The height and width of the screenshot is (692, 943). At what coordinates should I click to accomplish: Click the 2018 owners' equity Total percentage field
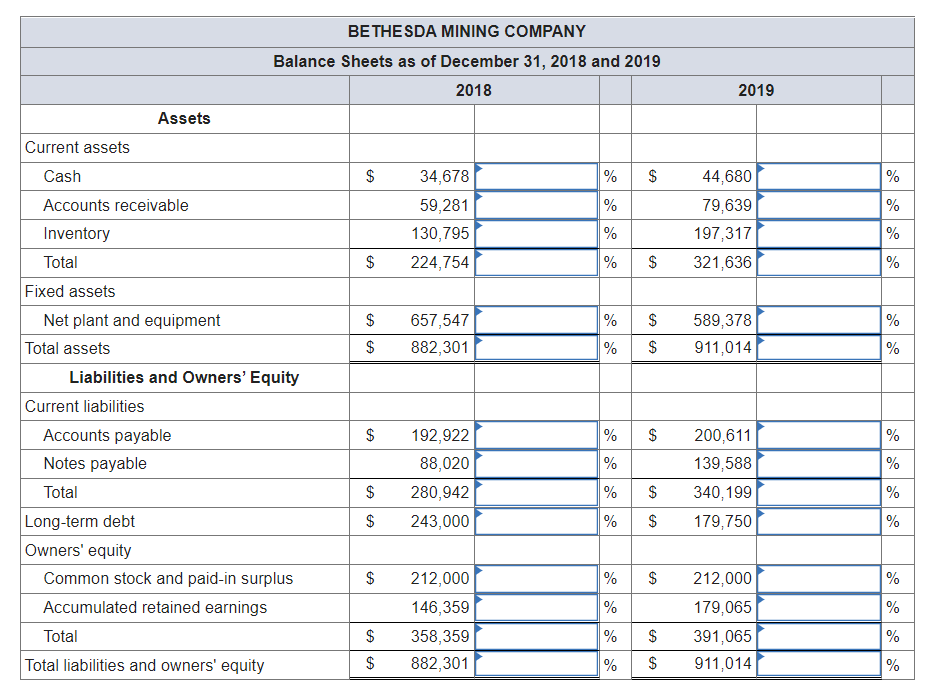coord(536,636)
